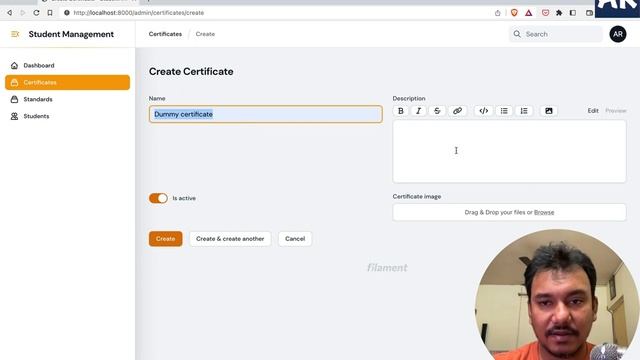This screenshot has width=640, height=360.
Task: Add a numbered list in Description
Action: 524,111
